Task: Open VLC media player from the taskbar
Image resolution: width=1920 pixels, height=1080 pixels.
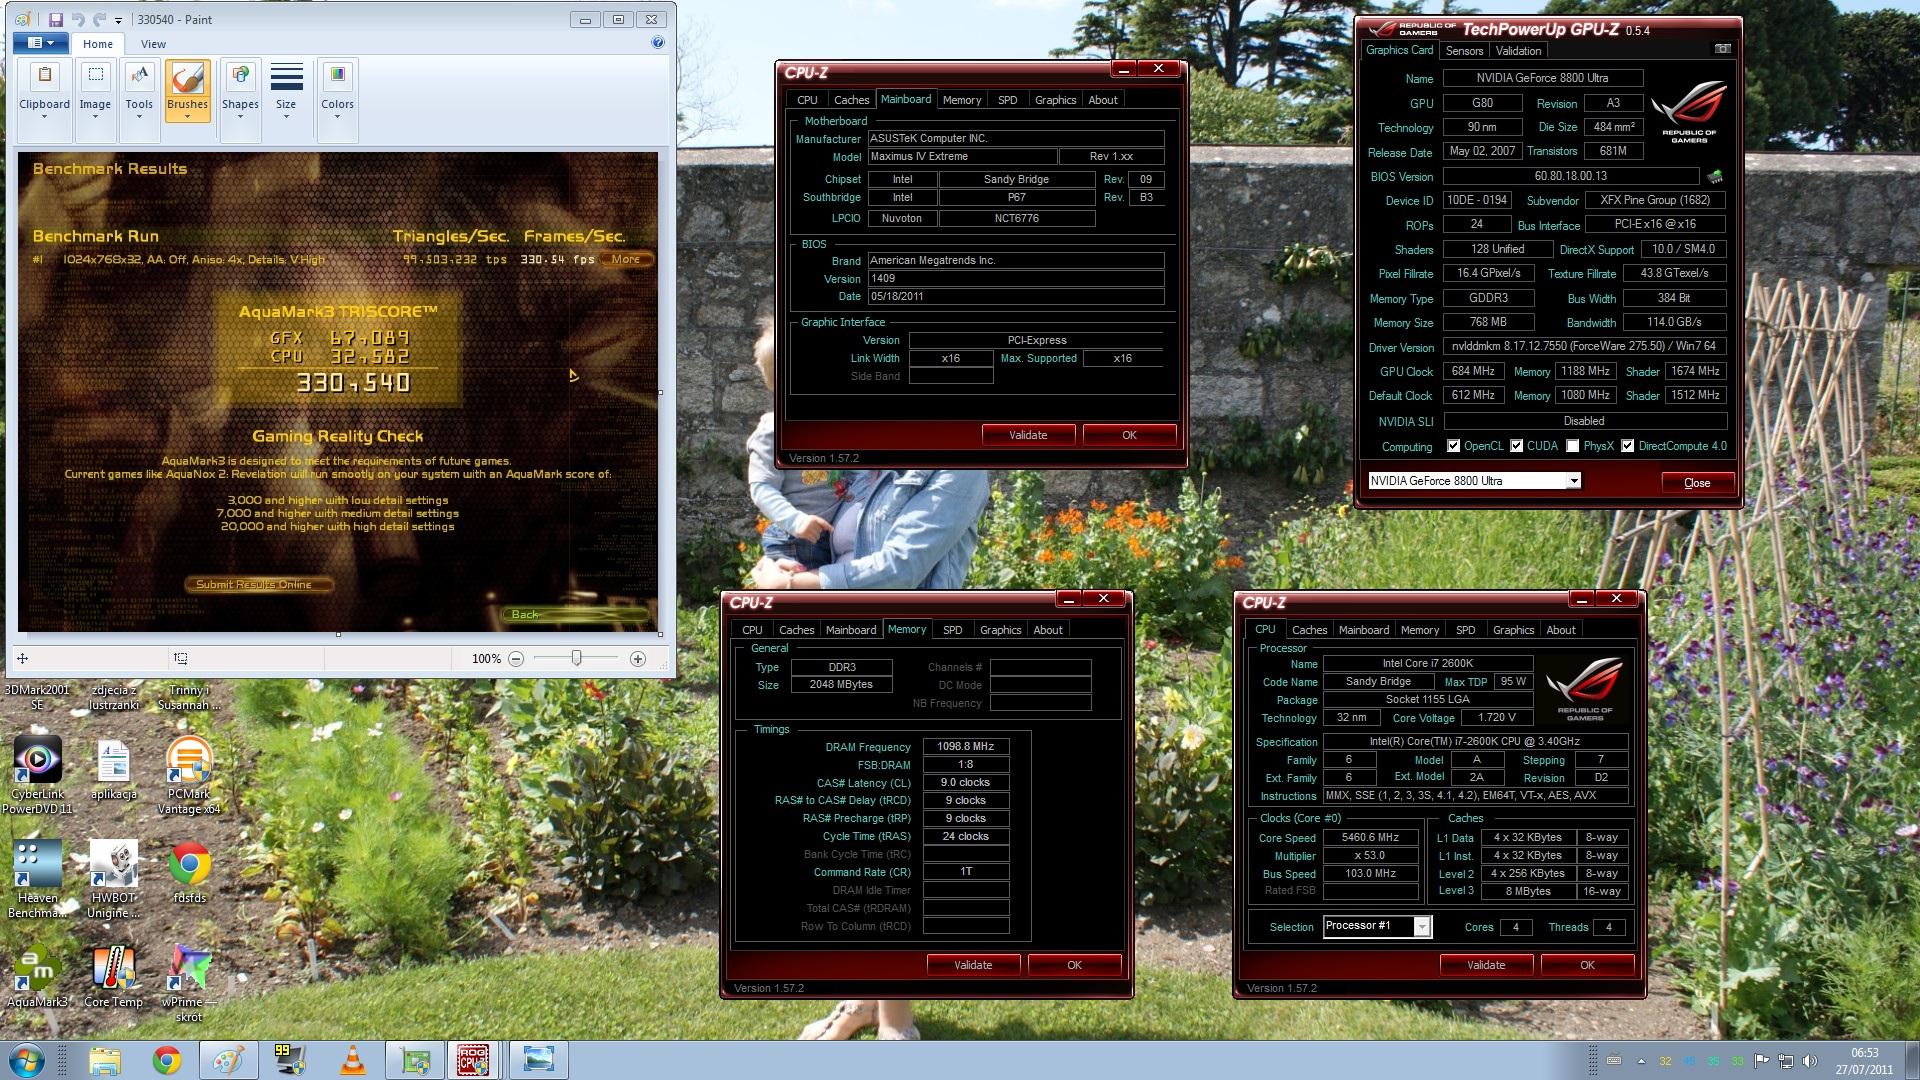Action: click(x=353, y=1060)
